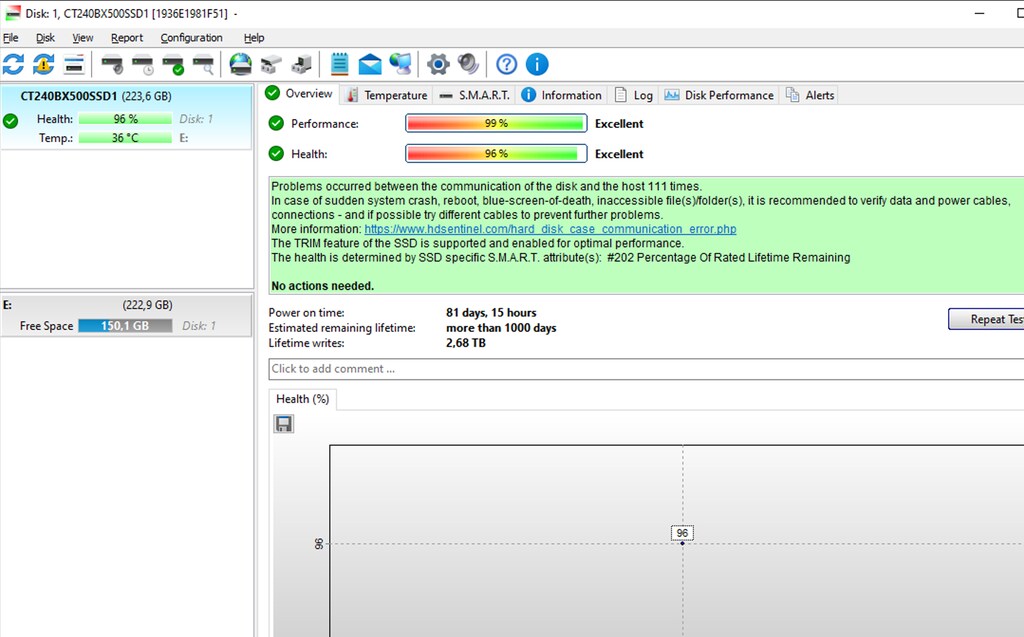Open the File menu
Image resolution: width=1024 pixels, height=637 pixels.
tap(10, 38)
